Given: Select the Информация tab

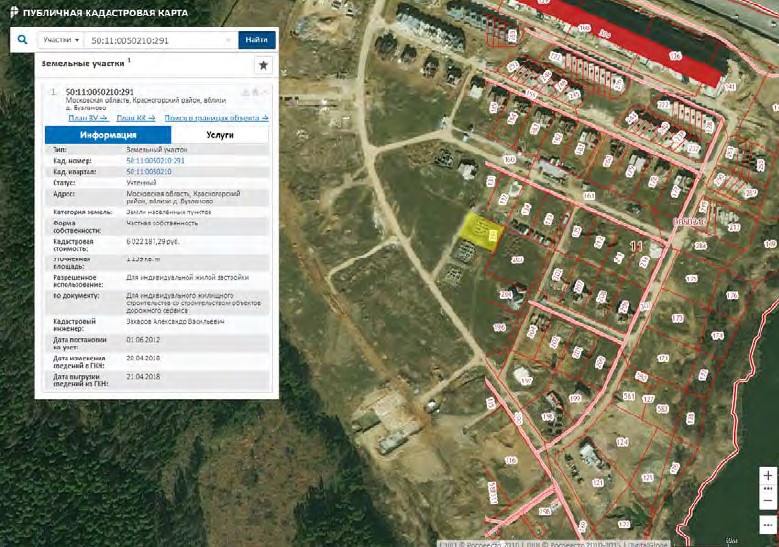Looking at the screenshot, I should pyautogui.click(x=108, y=134).
